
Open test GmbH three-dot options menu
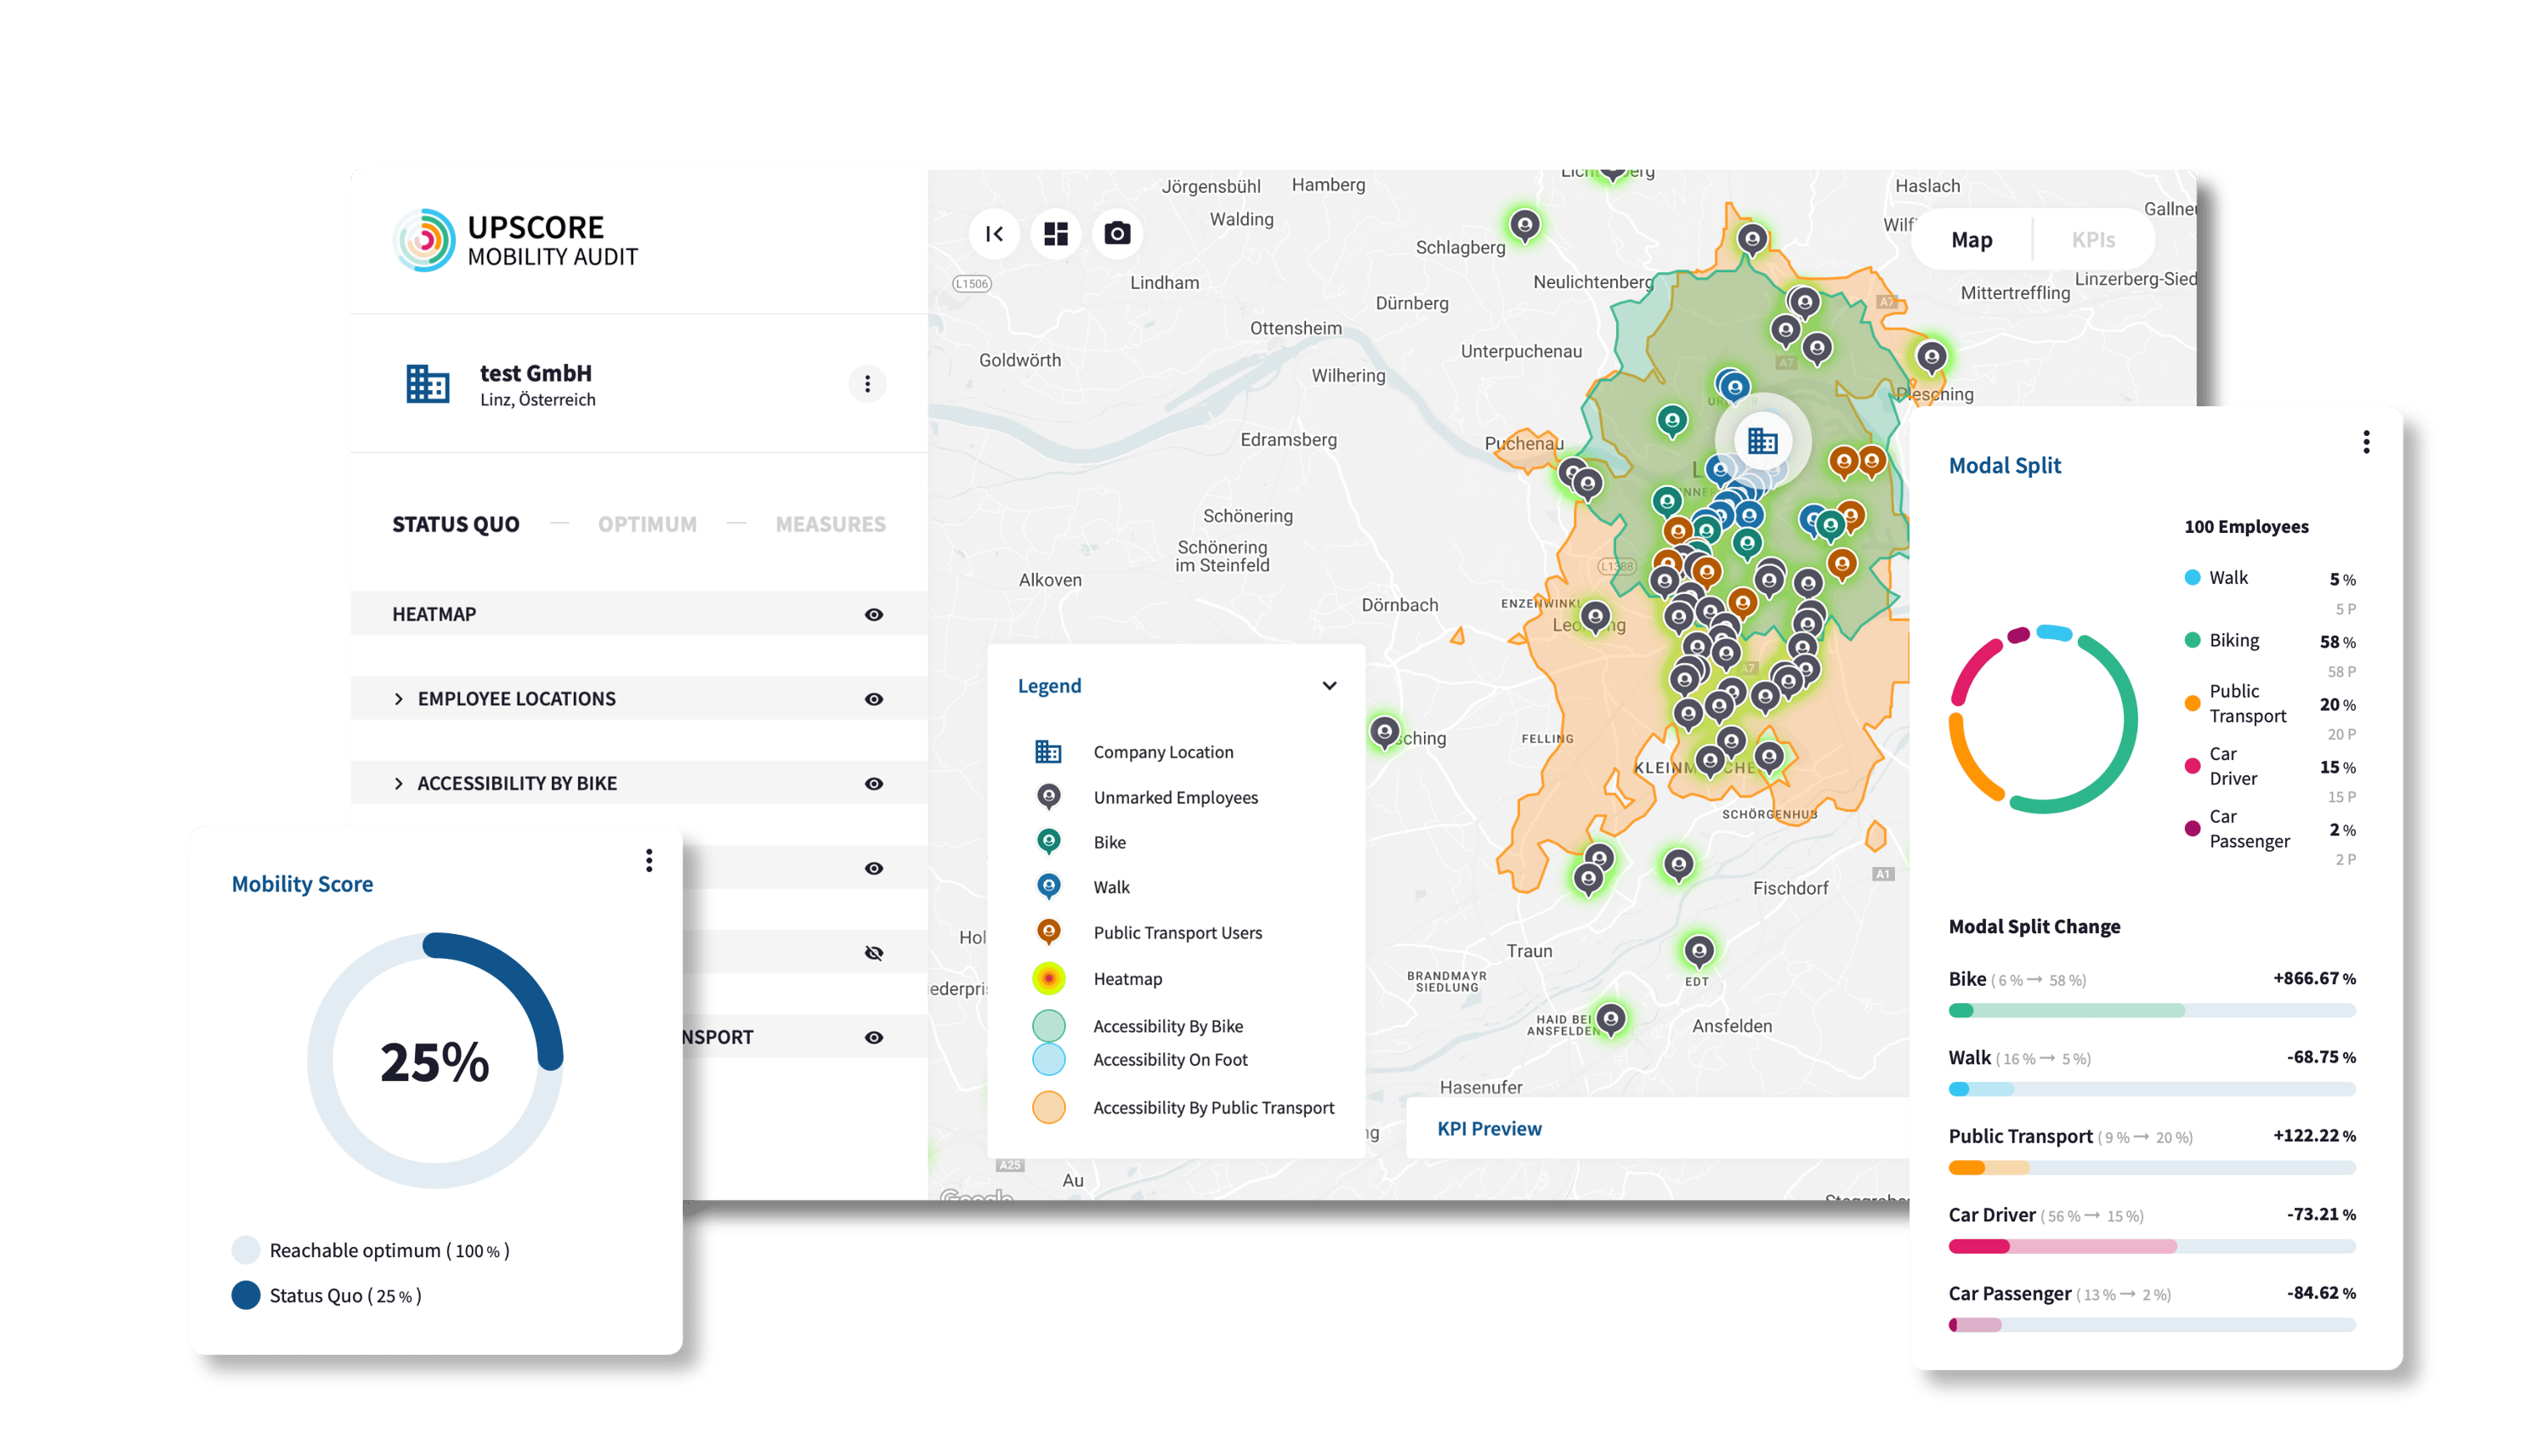(x=867, y=384)
